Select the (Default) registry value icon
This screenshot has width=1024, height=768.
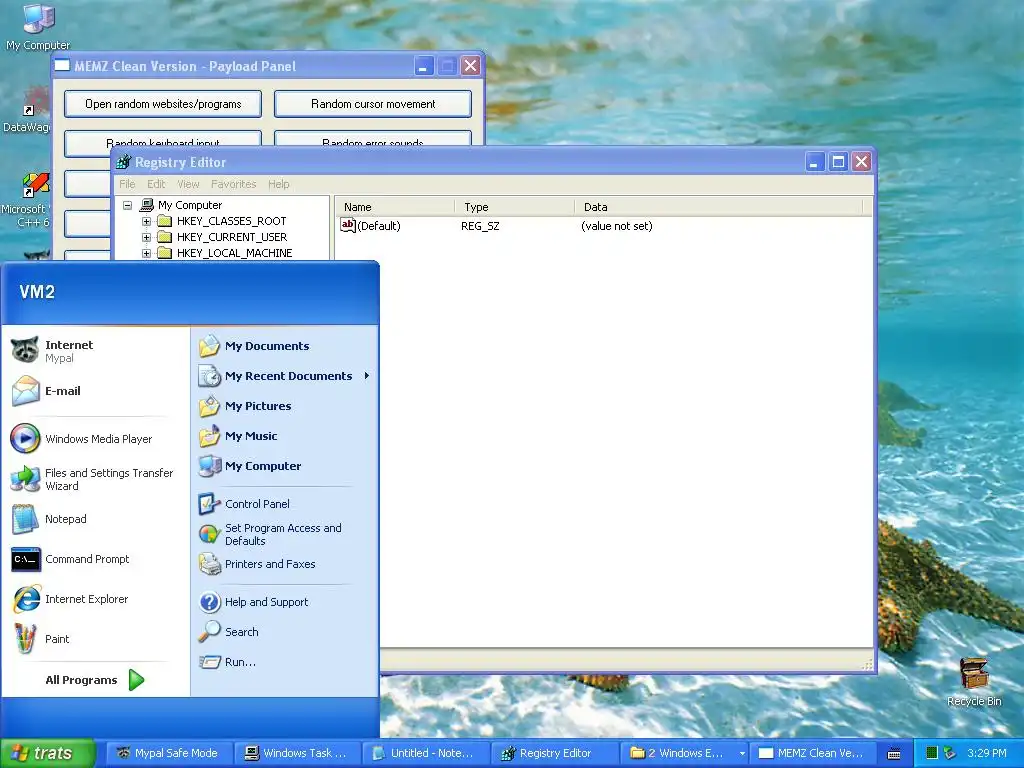(347, 225)
